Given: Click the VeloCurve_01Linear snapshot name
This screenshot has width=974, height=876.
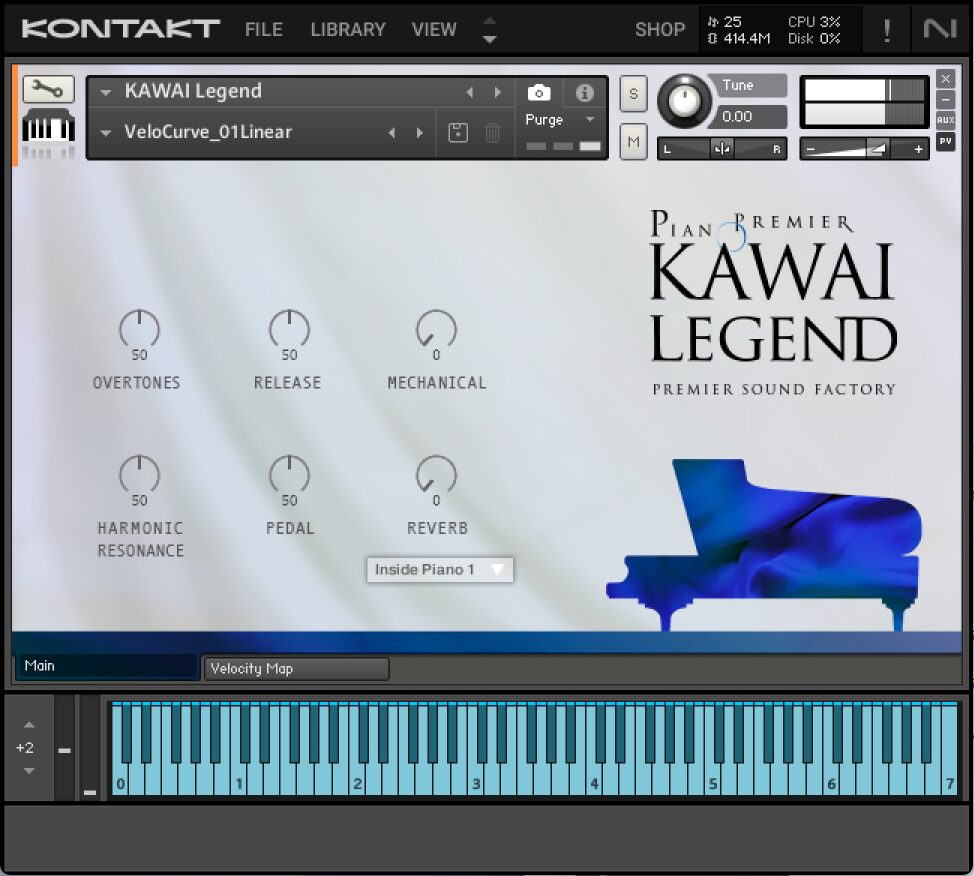Looking at the screenshot, I should (208, 132).
